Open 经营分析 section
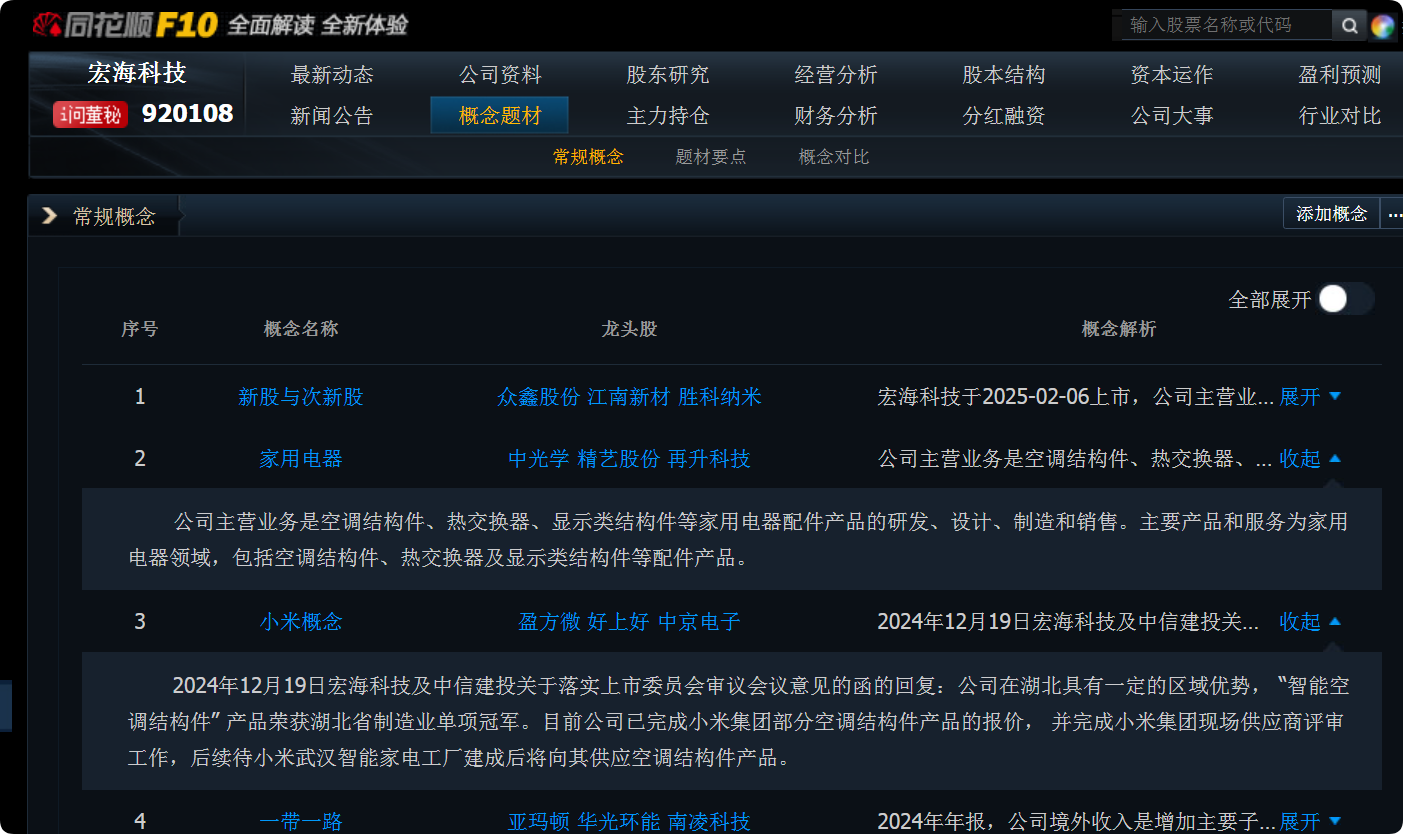The image size is (1403, 834). click(x=836, y=75)
